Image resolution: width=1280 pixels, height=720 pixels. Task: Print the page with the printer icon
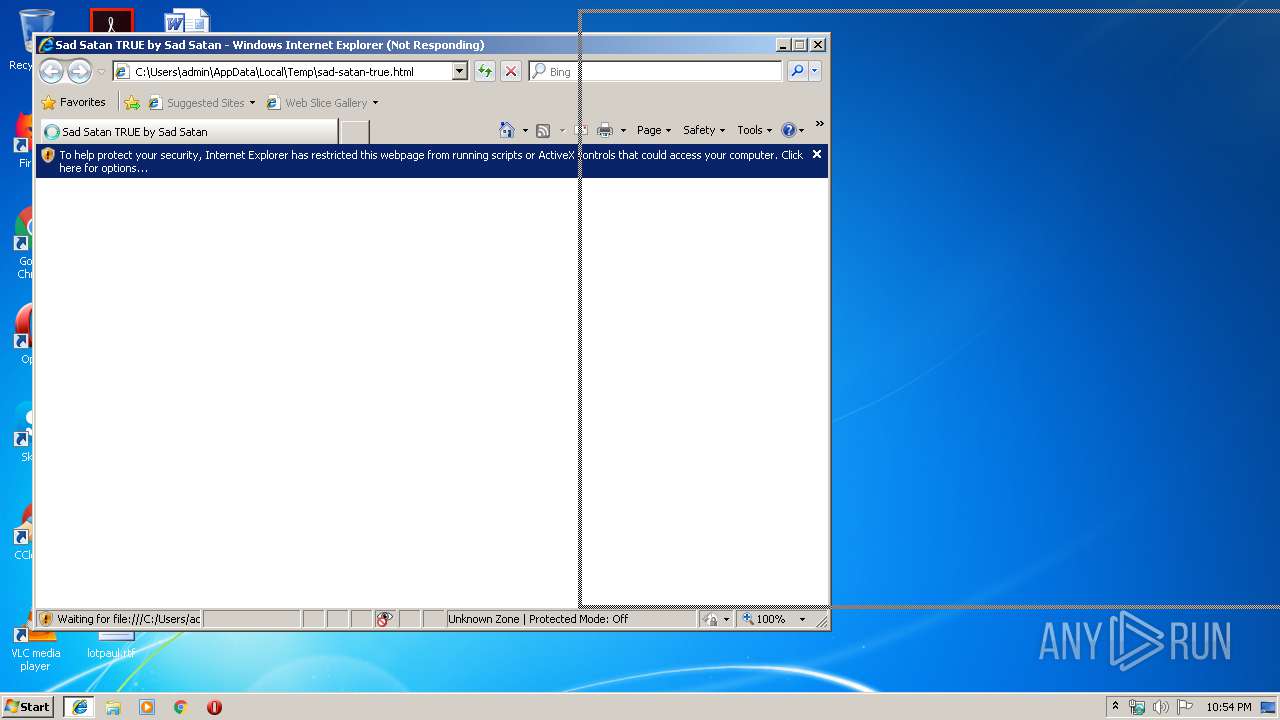point(605,130)
